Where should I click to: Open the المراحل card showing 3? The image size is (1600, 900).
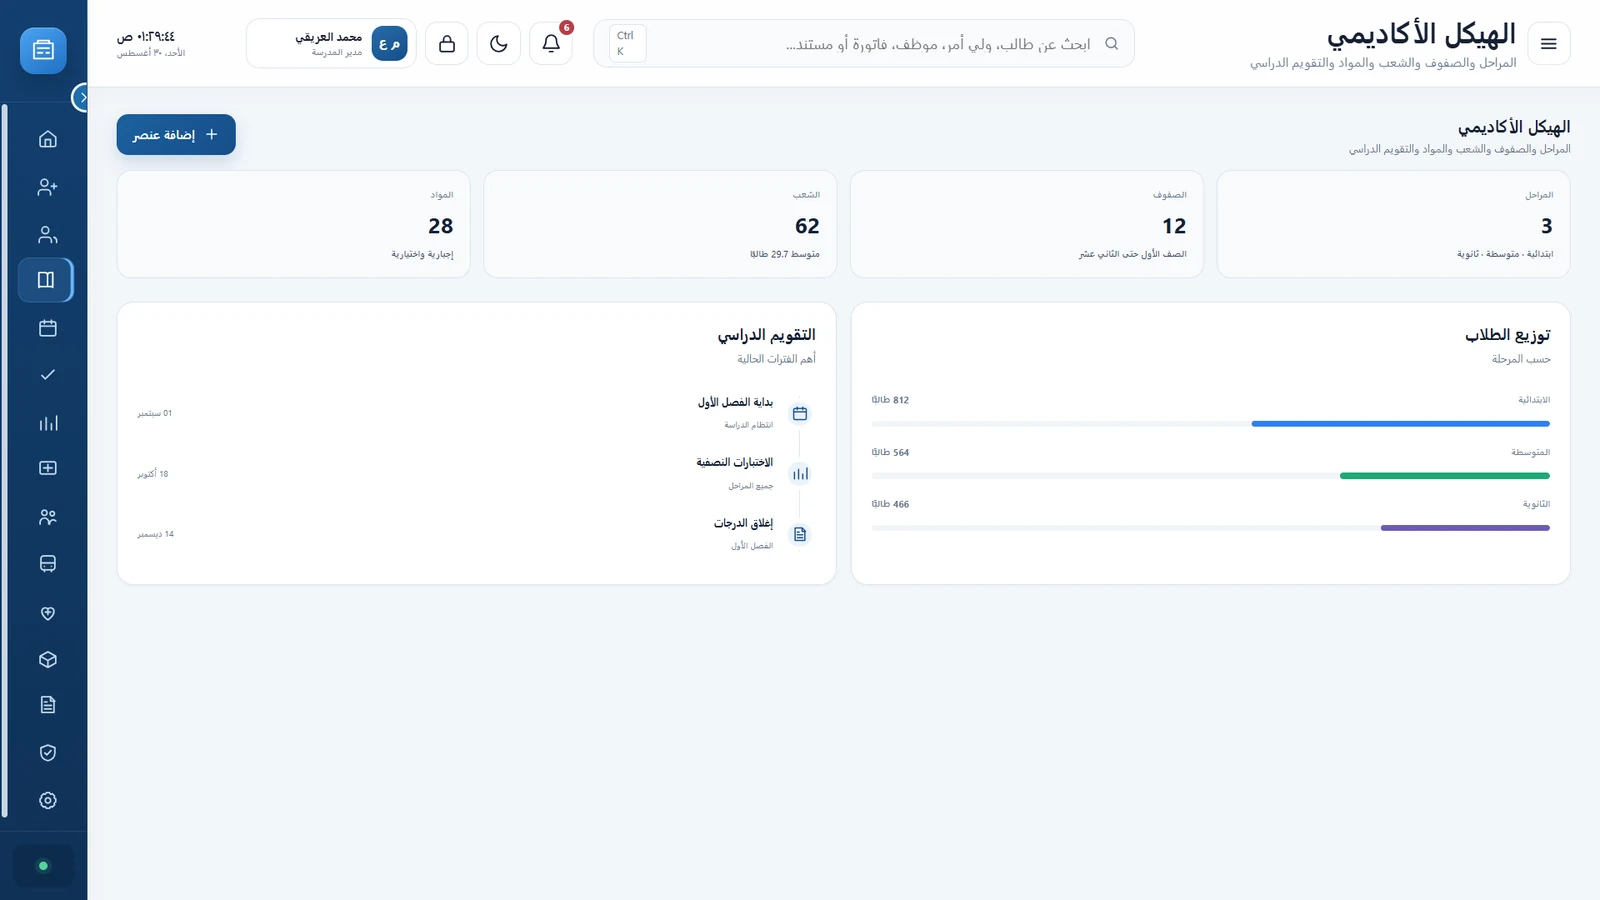point(1393,224)
